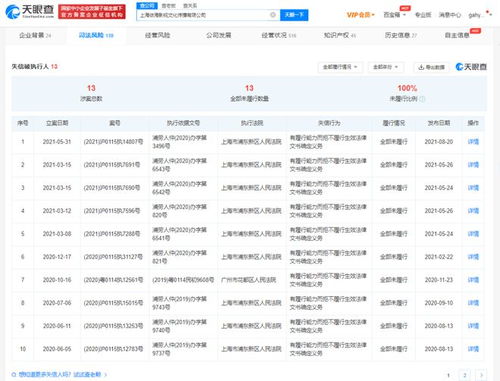Click the 发布日期 column header
500x381 pixels.
click(x=439, y=123)
